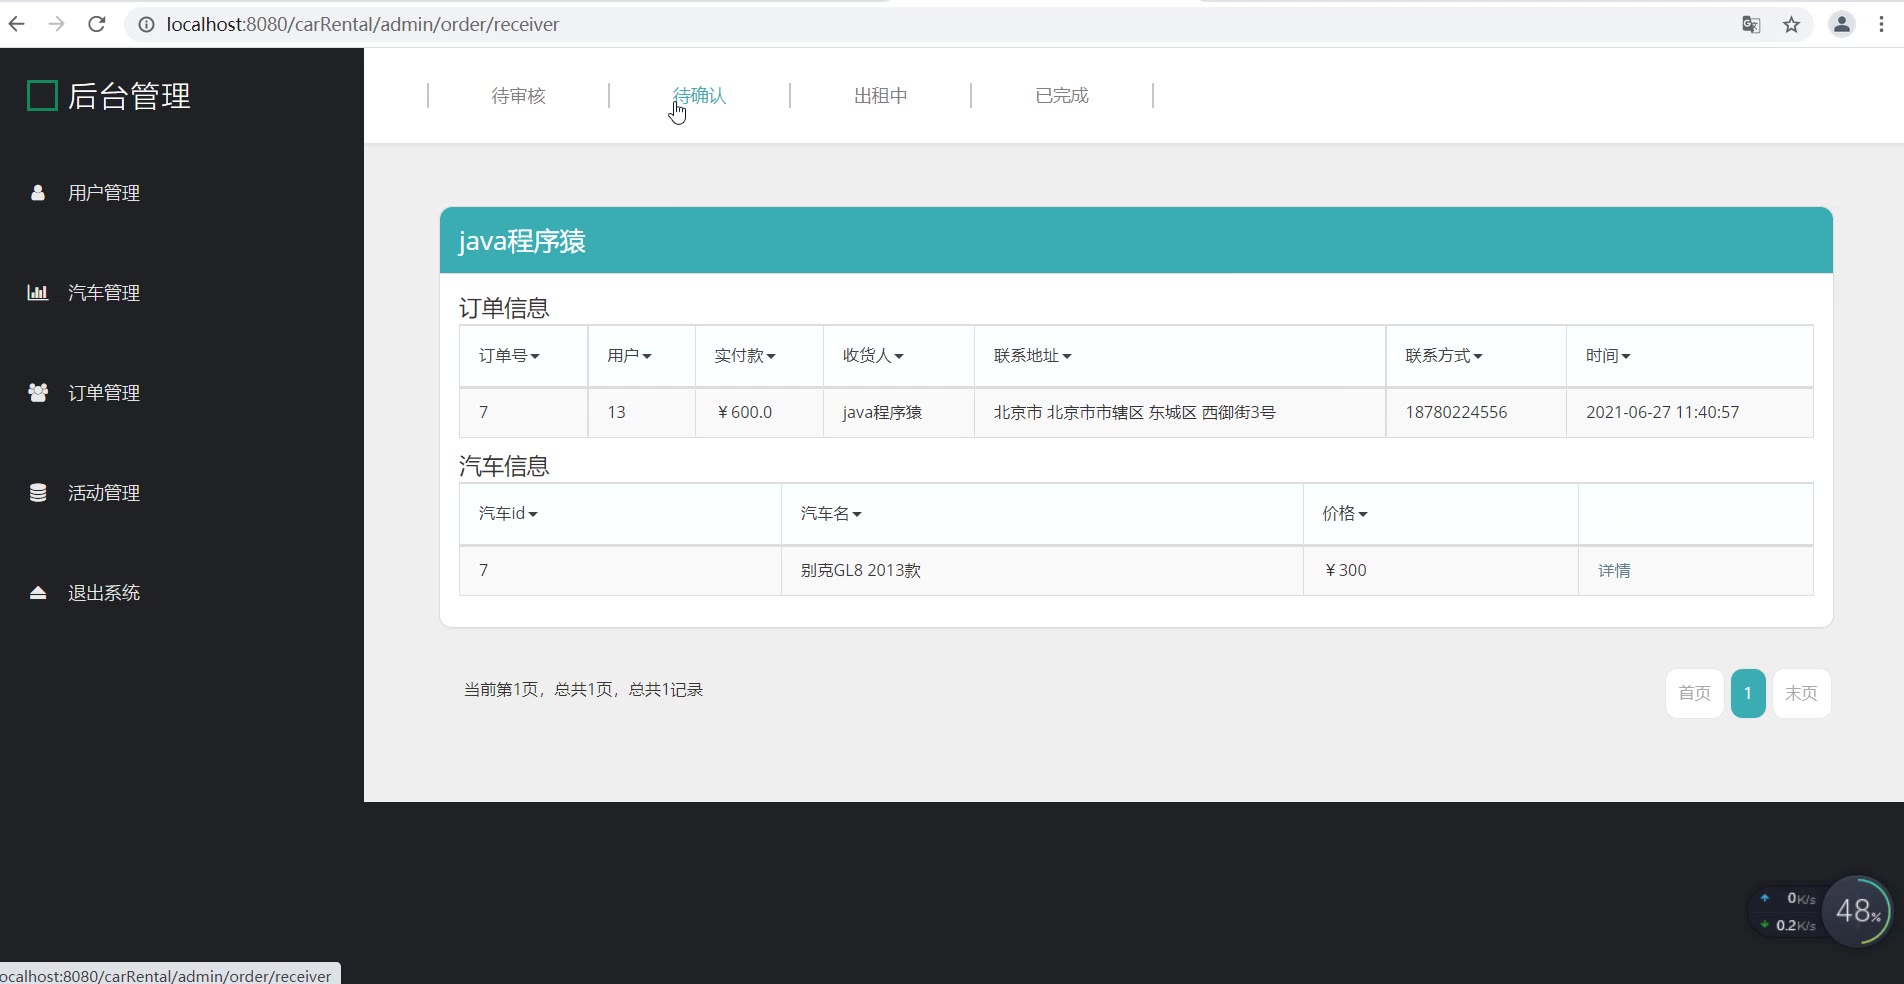Click the bar chart icon beside 汽车管理

pyautogui.click(x=38, y=293)
